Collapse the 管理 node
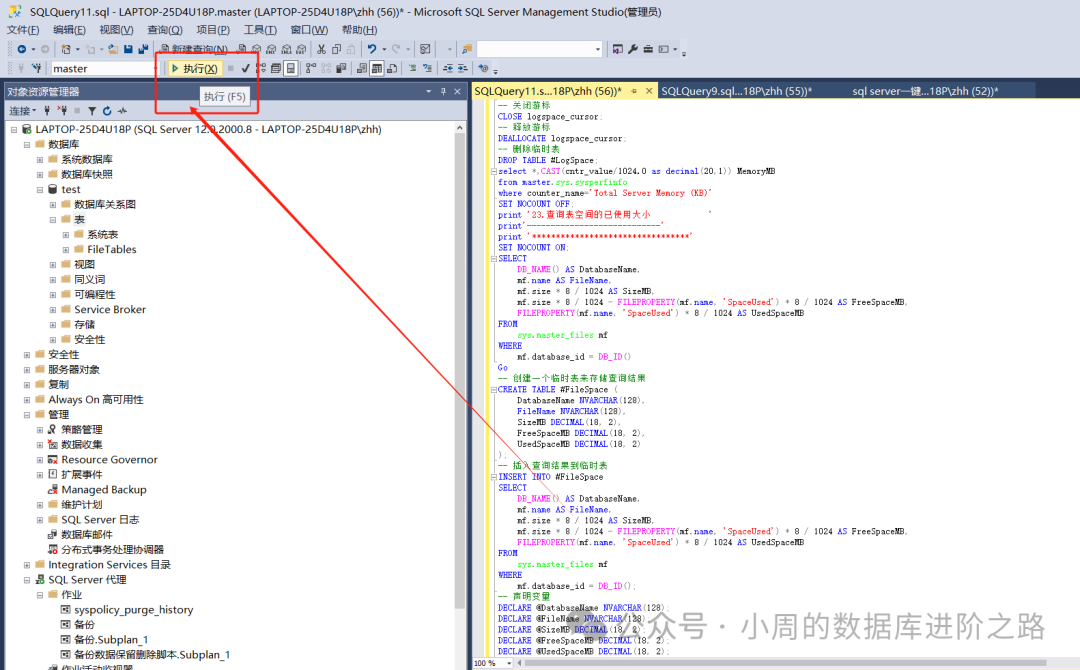This screenshot has width=1080, height=670. click(x=27, y=415)
